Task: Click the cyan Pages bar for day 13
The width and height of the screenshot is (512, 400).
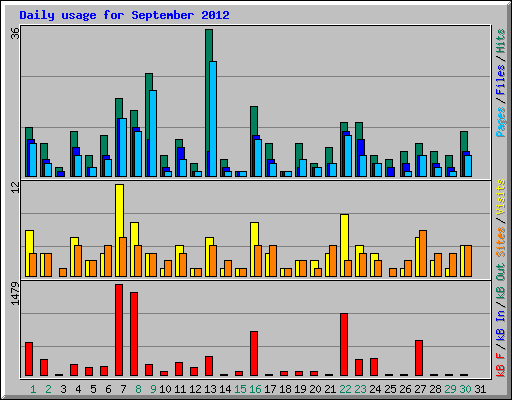Action: [x=213, y=119]
